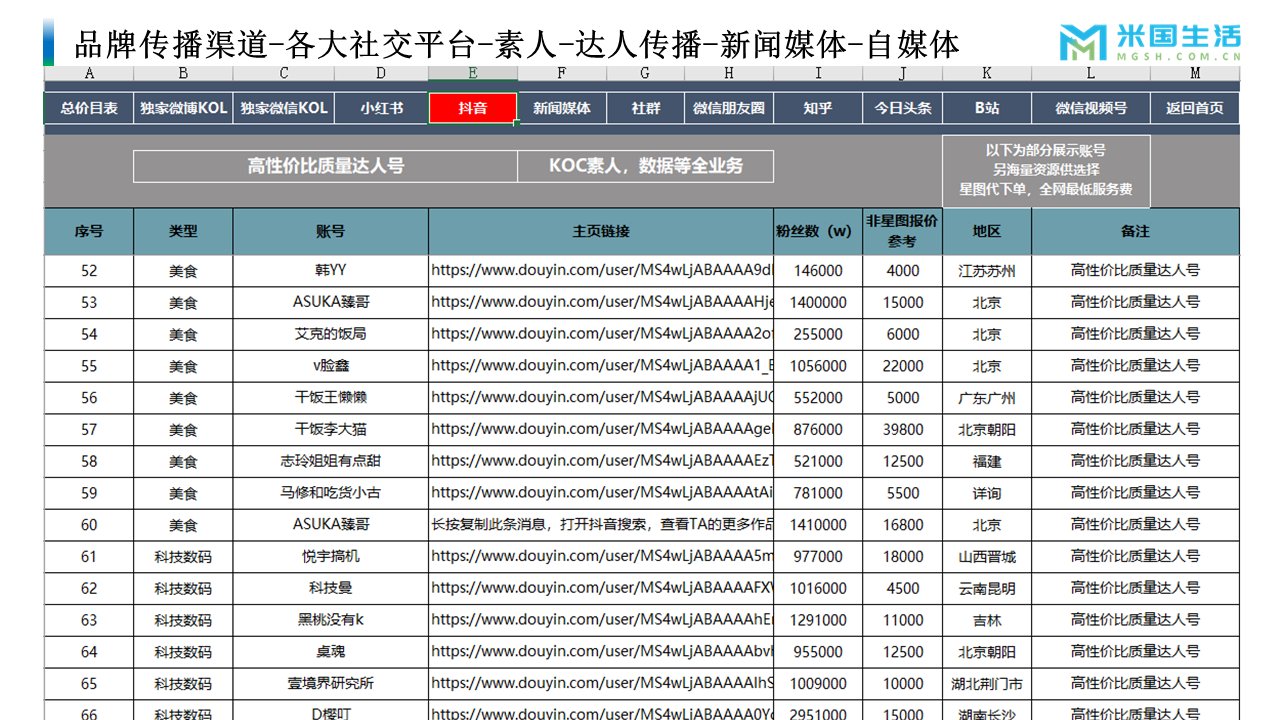Click the 非星图报价参考 column header
Screen dimensions: 1280x720
click(x=902, y=231)
